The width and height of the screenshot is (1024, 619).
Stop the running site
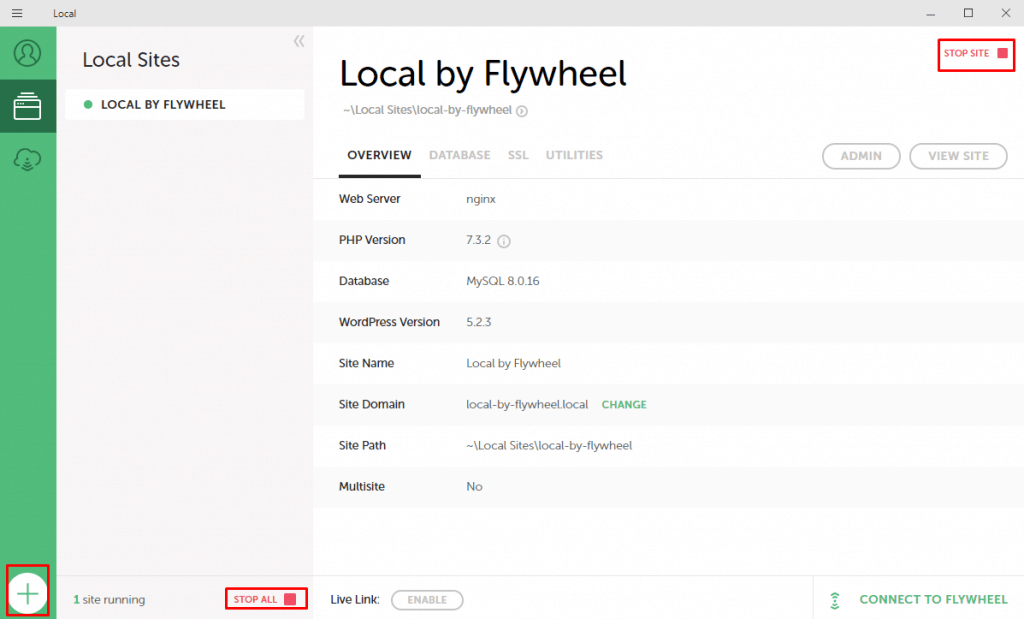coord(976,54)
